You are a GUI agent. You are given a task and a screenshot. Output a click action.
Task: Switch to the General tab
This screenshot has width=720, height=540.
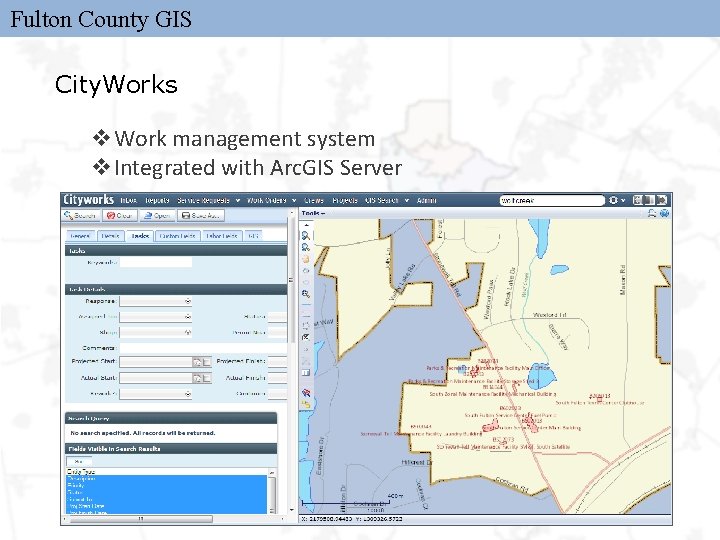point(80,236)
